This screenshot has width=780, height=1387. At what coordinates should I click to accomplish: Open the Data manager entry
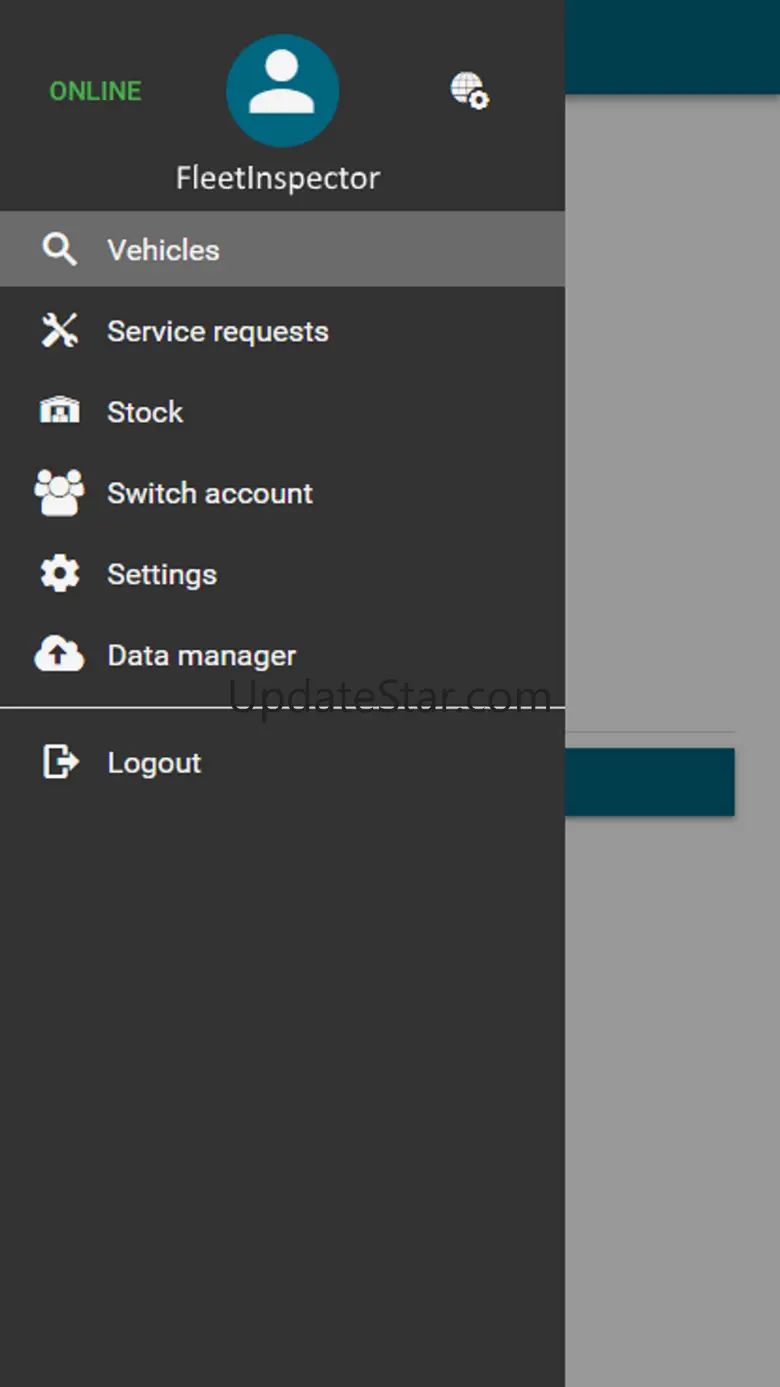(x=282, y=654)
